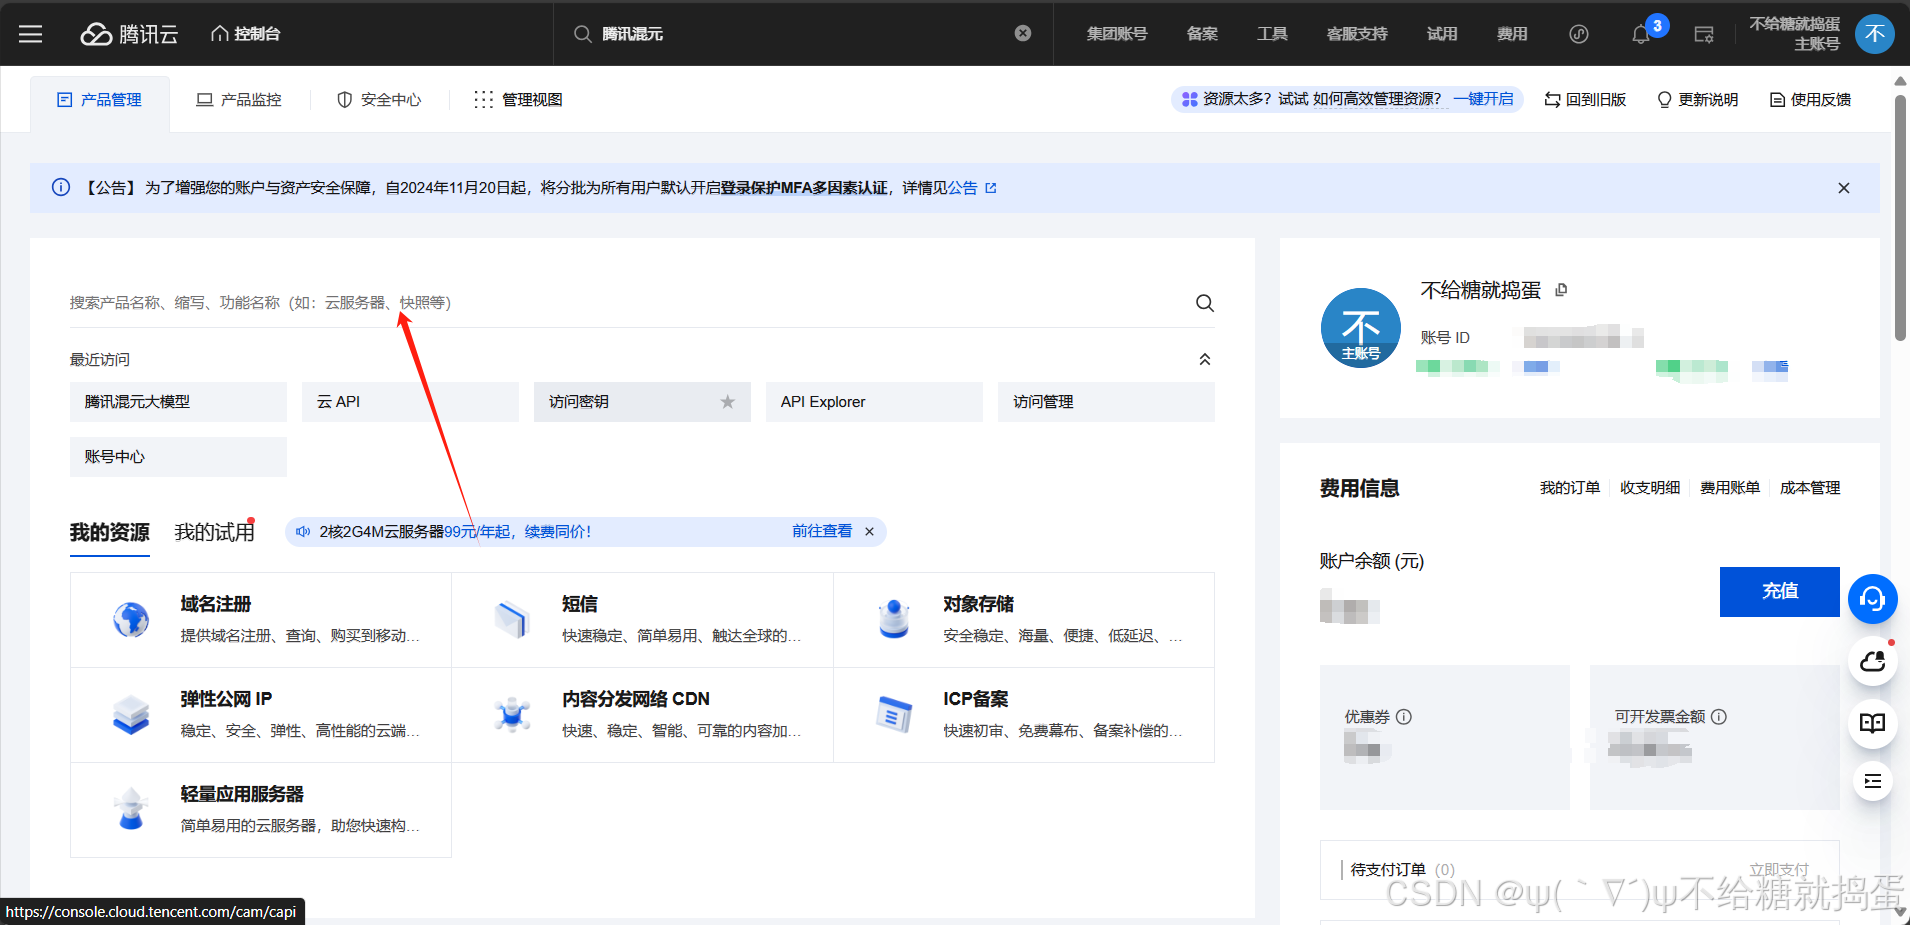Open 访问管理 recent item
This screenshot has height=925, width=1910.
[1106, 402]
